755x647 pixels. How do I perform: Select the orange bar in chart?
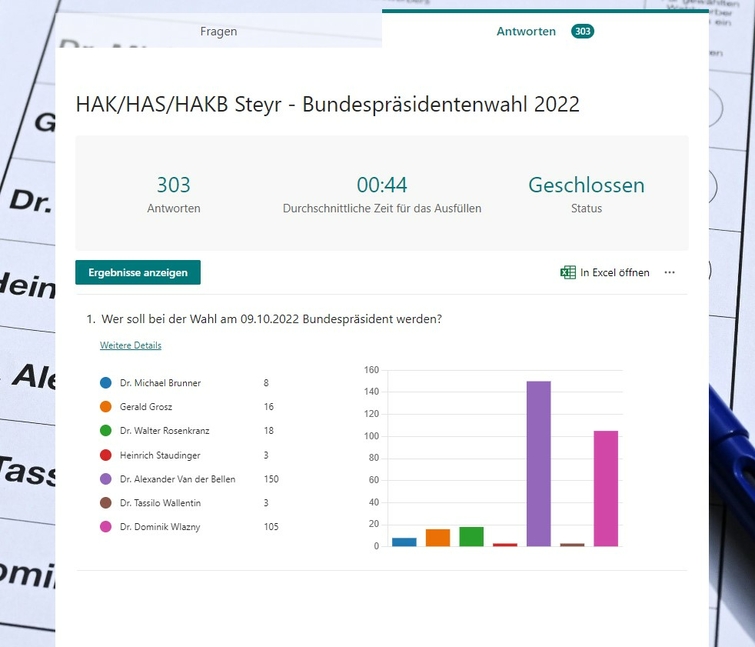click(x=438, y=538)
